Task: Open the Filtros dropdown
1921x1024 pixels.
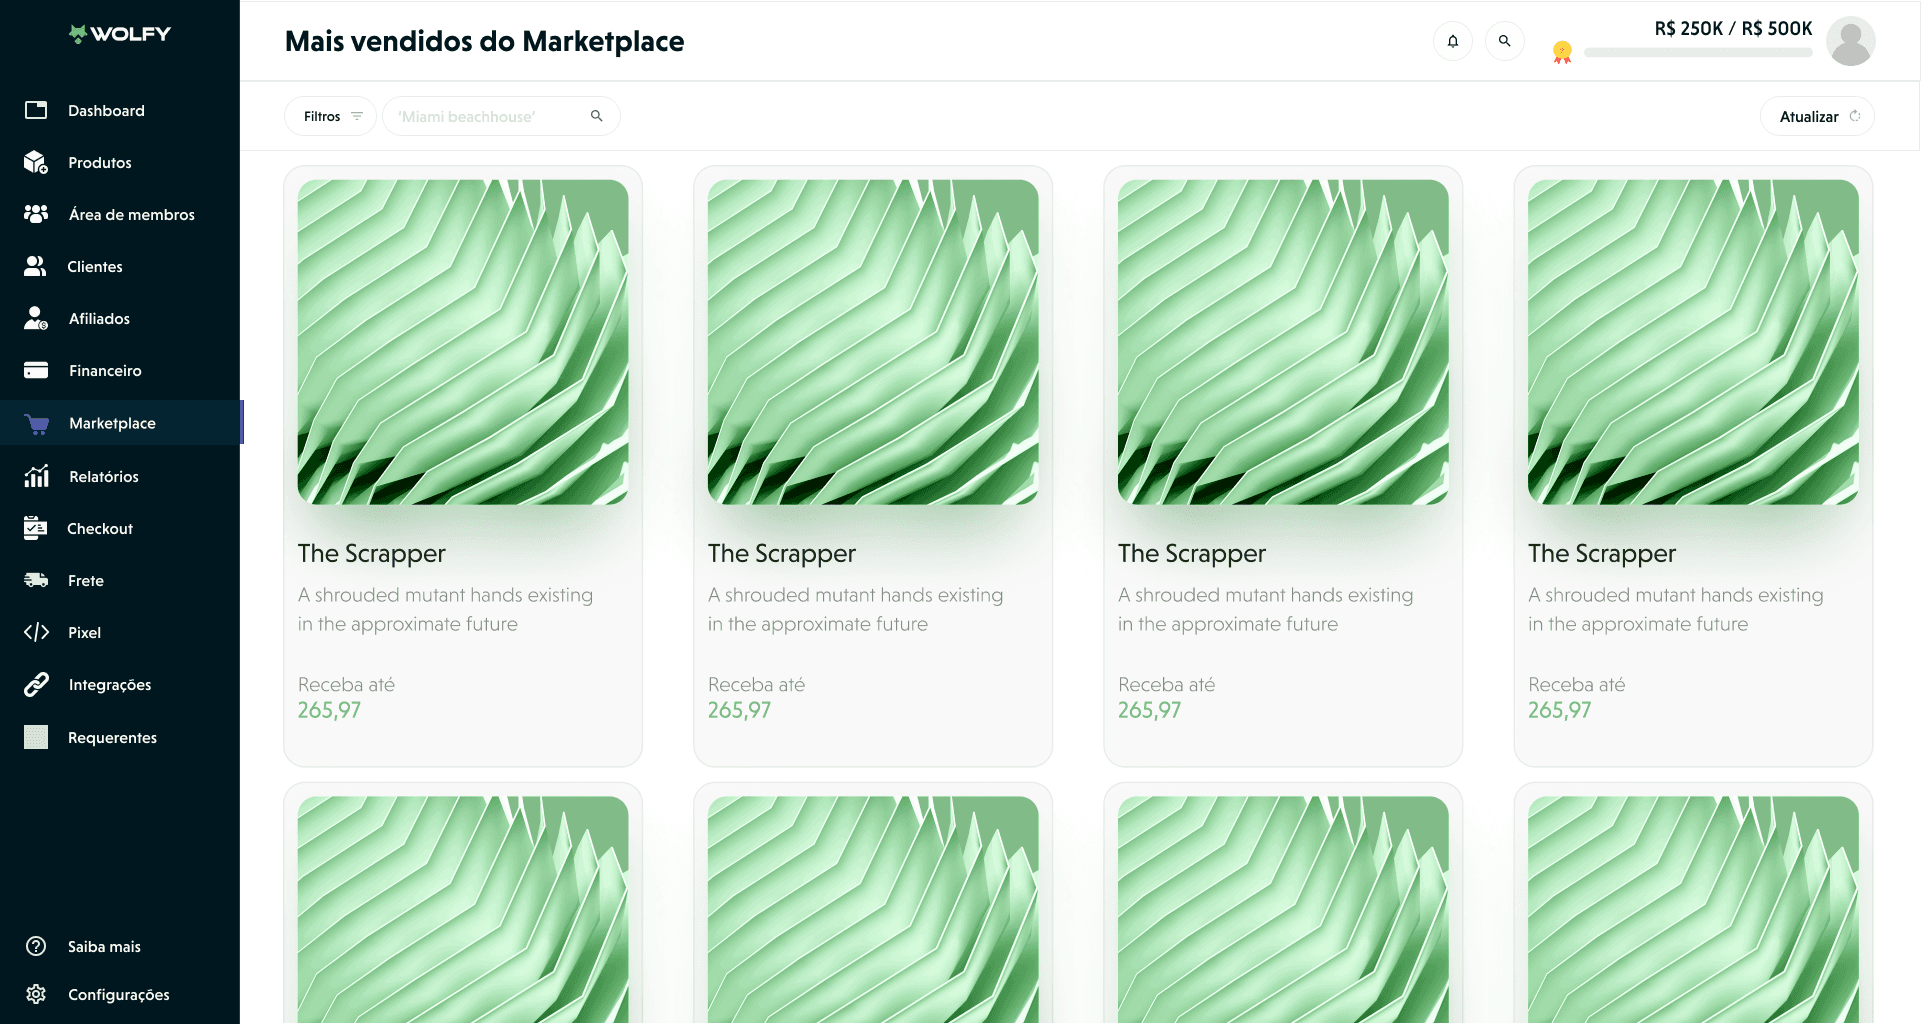Action: (329, 116)
